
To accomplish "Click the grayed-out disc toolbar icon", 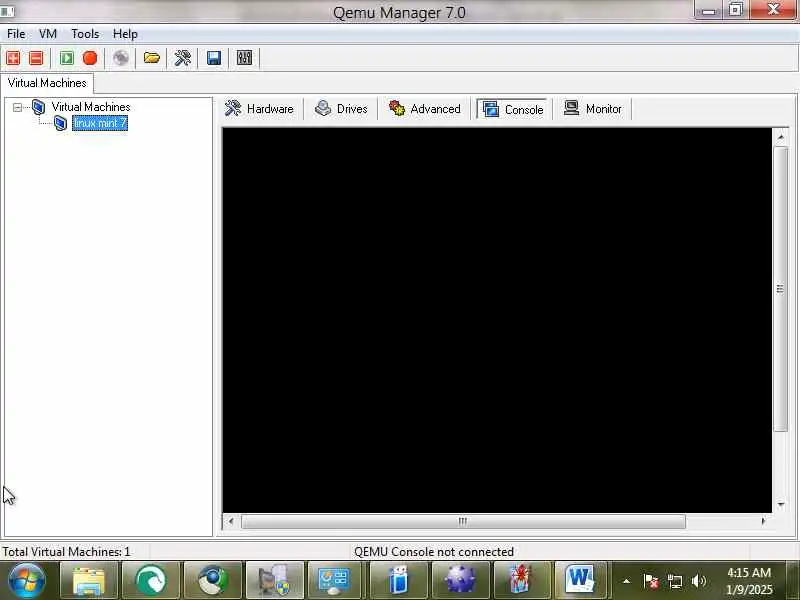I will click(x=121, y=58).
